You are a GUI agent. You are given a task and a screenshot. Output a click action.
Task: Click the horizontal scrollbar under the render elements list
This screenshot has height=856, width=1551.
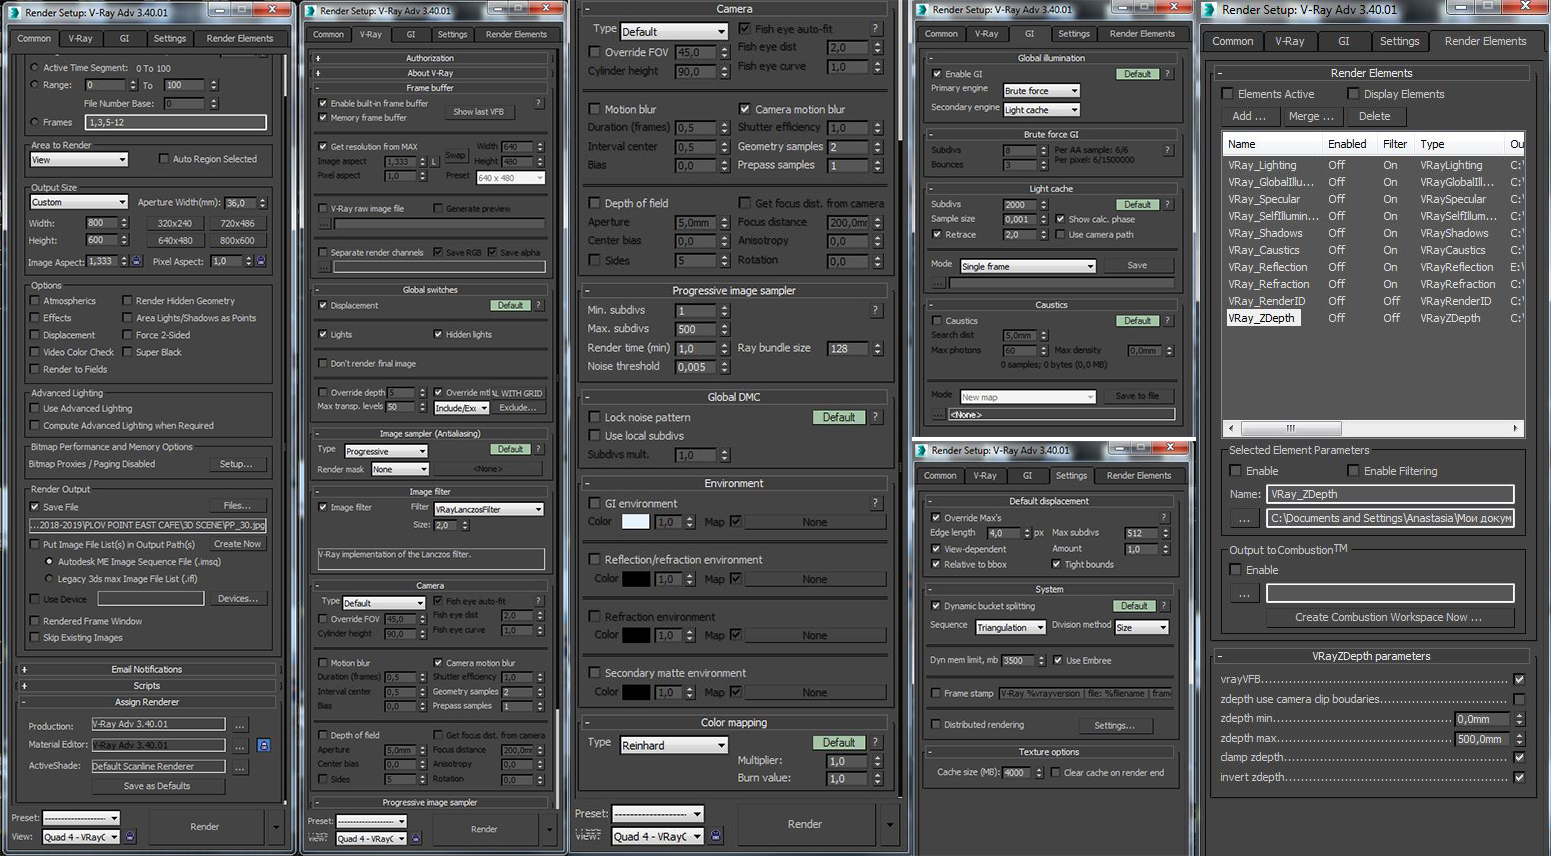1372,428
